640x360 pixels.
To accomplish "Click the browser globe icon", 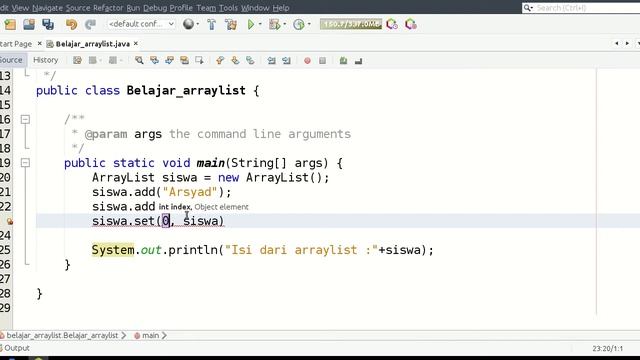I will click(188, 24).
